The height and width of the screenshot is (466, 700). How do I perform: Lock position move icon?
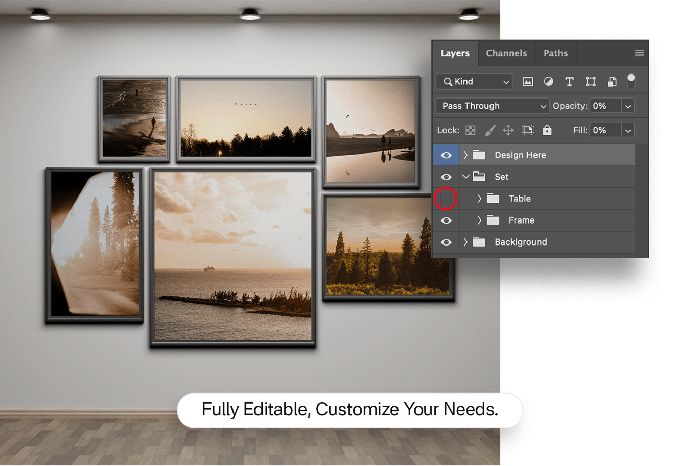[508, 130]
